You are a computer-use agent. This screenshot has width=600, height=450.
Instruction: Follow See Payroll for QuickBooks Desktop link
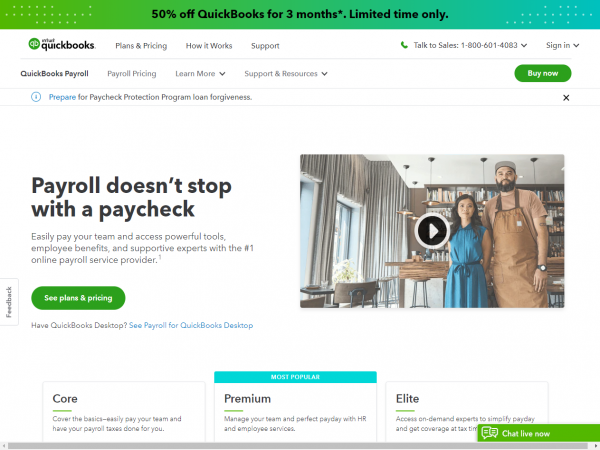point(191,325)
